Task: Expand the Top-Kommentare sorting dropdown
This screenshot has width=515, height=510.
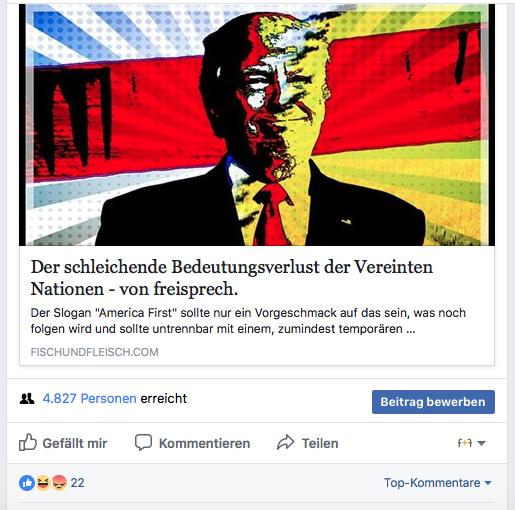Action: [x=438, y=483]
